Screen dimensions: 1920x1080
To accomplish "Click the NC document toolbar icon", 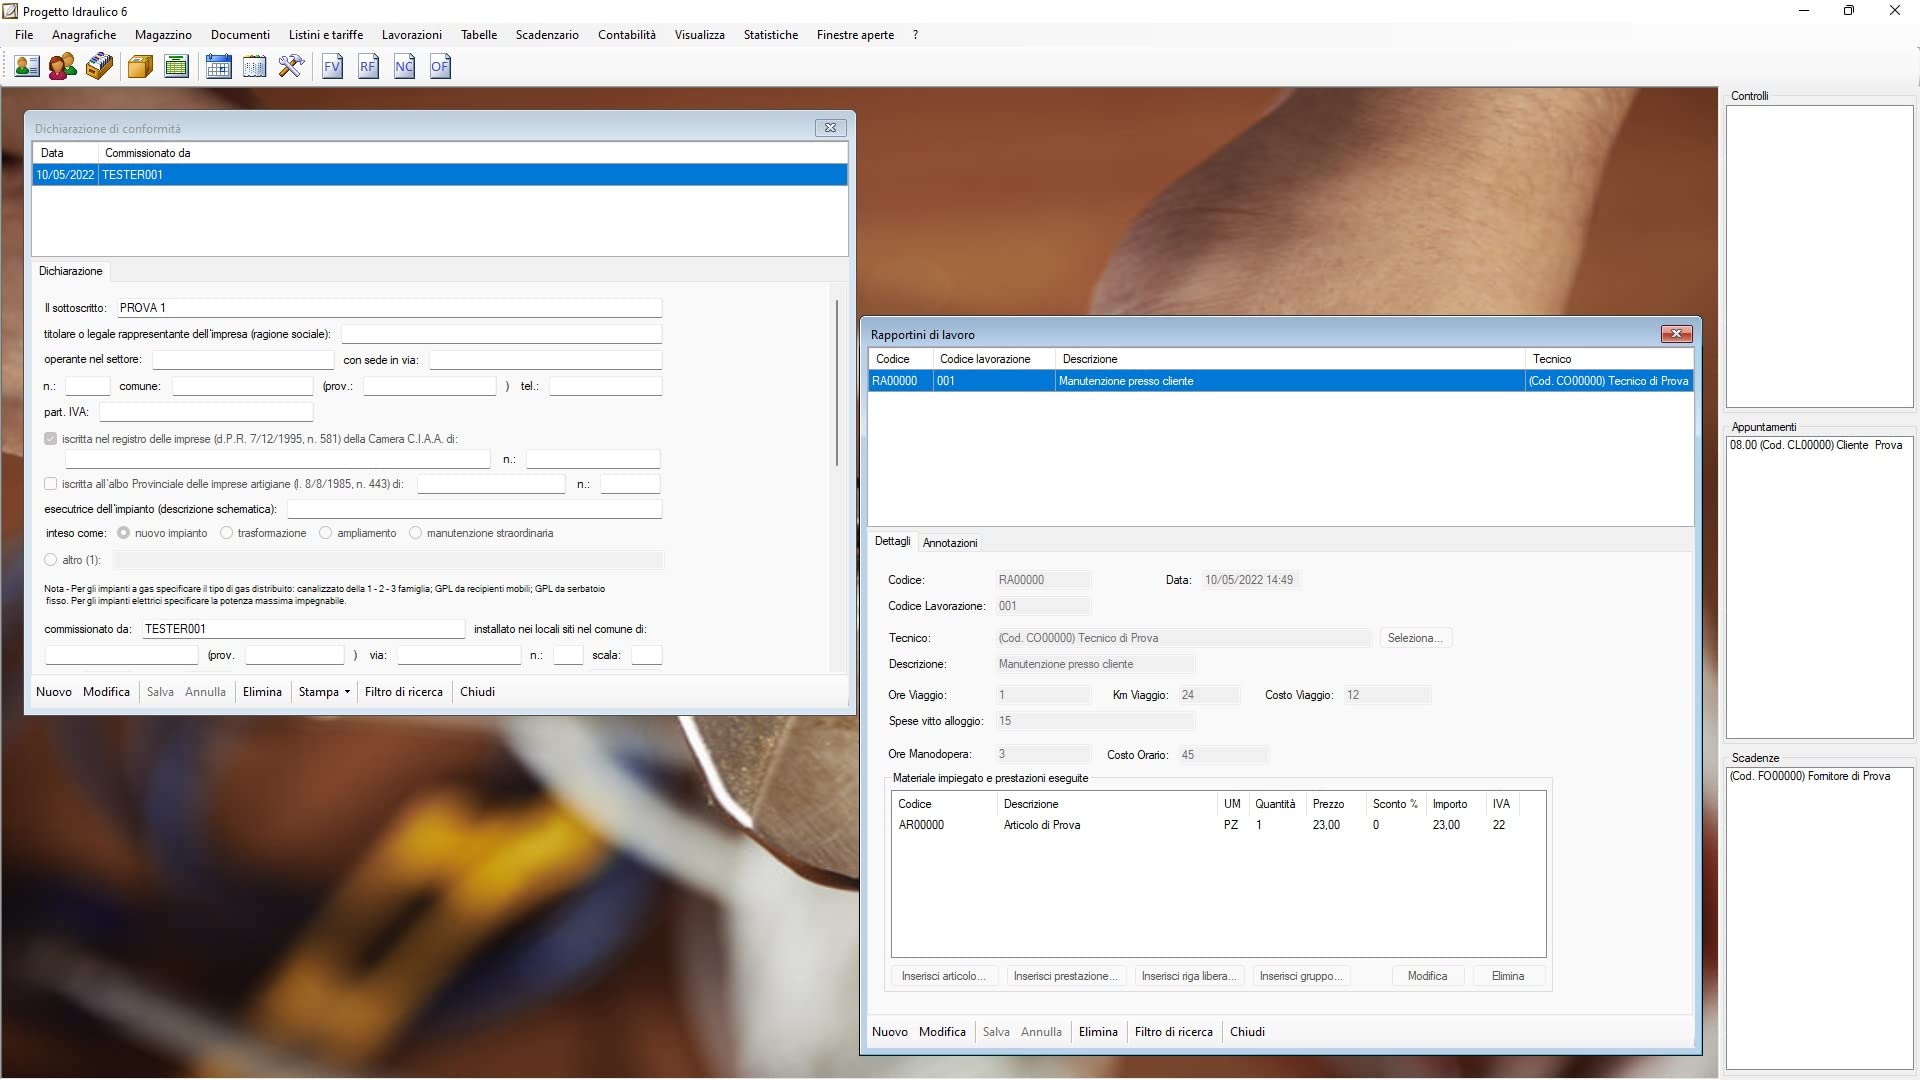I will tap(404, 67).
